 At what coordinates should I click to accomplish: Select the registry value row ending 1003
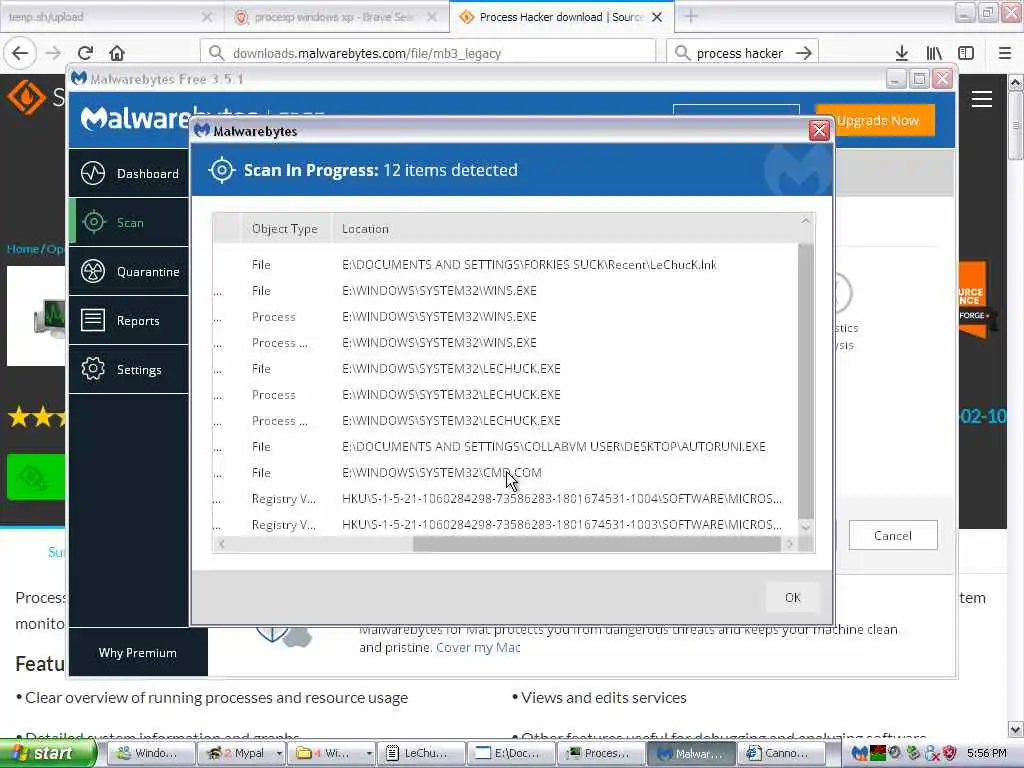(505, 525)
